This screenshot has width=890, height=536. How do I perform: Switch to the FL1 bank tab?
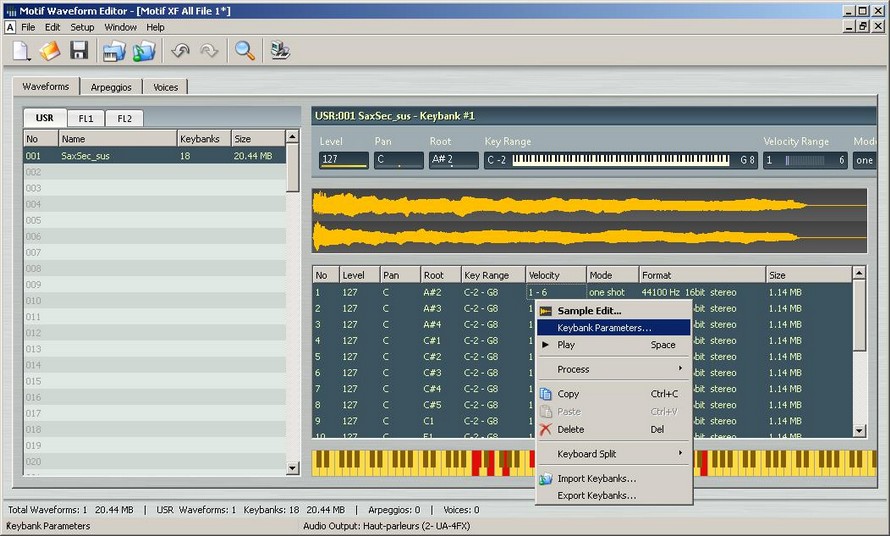87,118
